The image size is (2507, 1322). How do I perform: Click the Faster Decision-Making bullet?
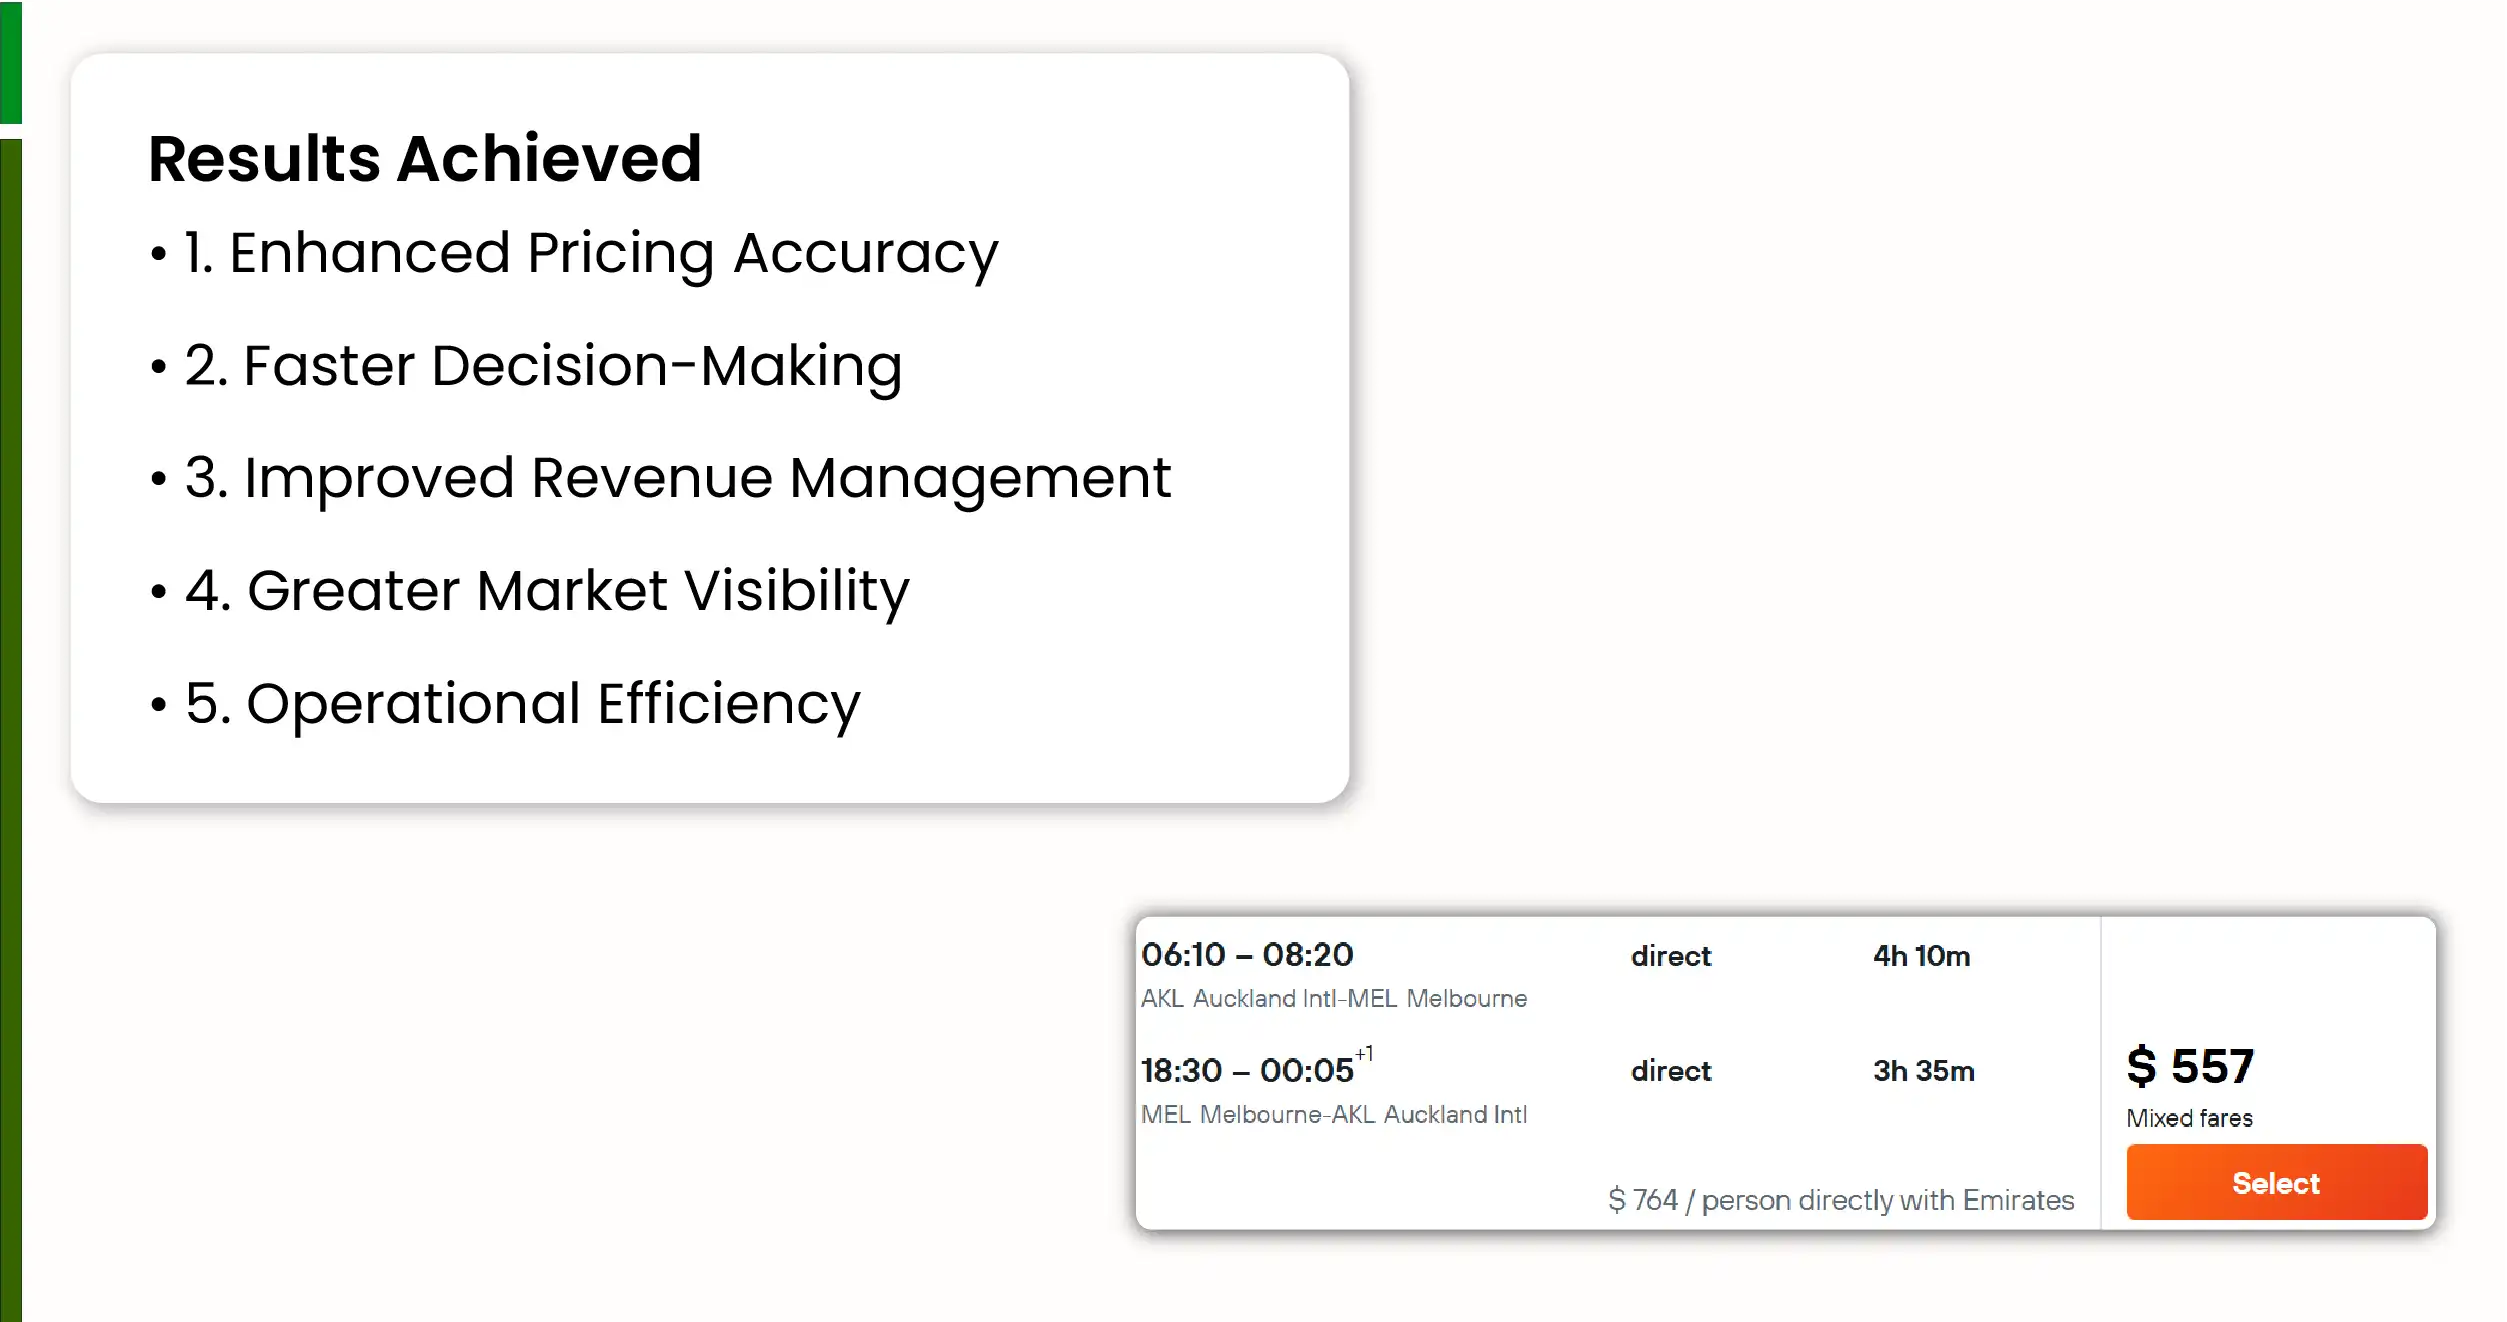coord(542,366)
